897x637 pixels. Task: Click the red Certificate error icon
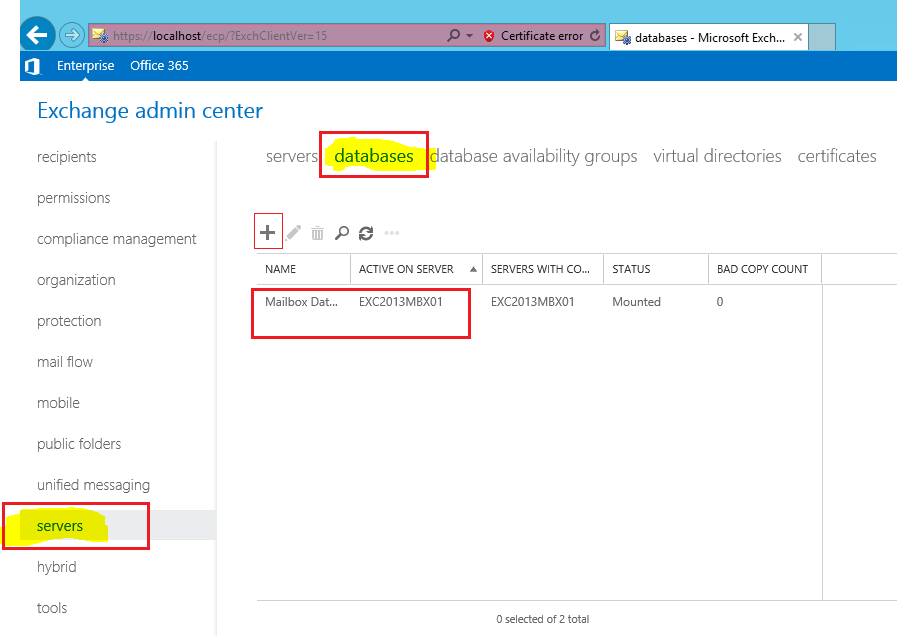[489, 36]
